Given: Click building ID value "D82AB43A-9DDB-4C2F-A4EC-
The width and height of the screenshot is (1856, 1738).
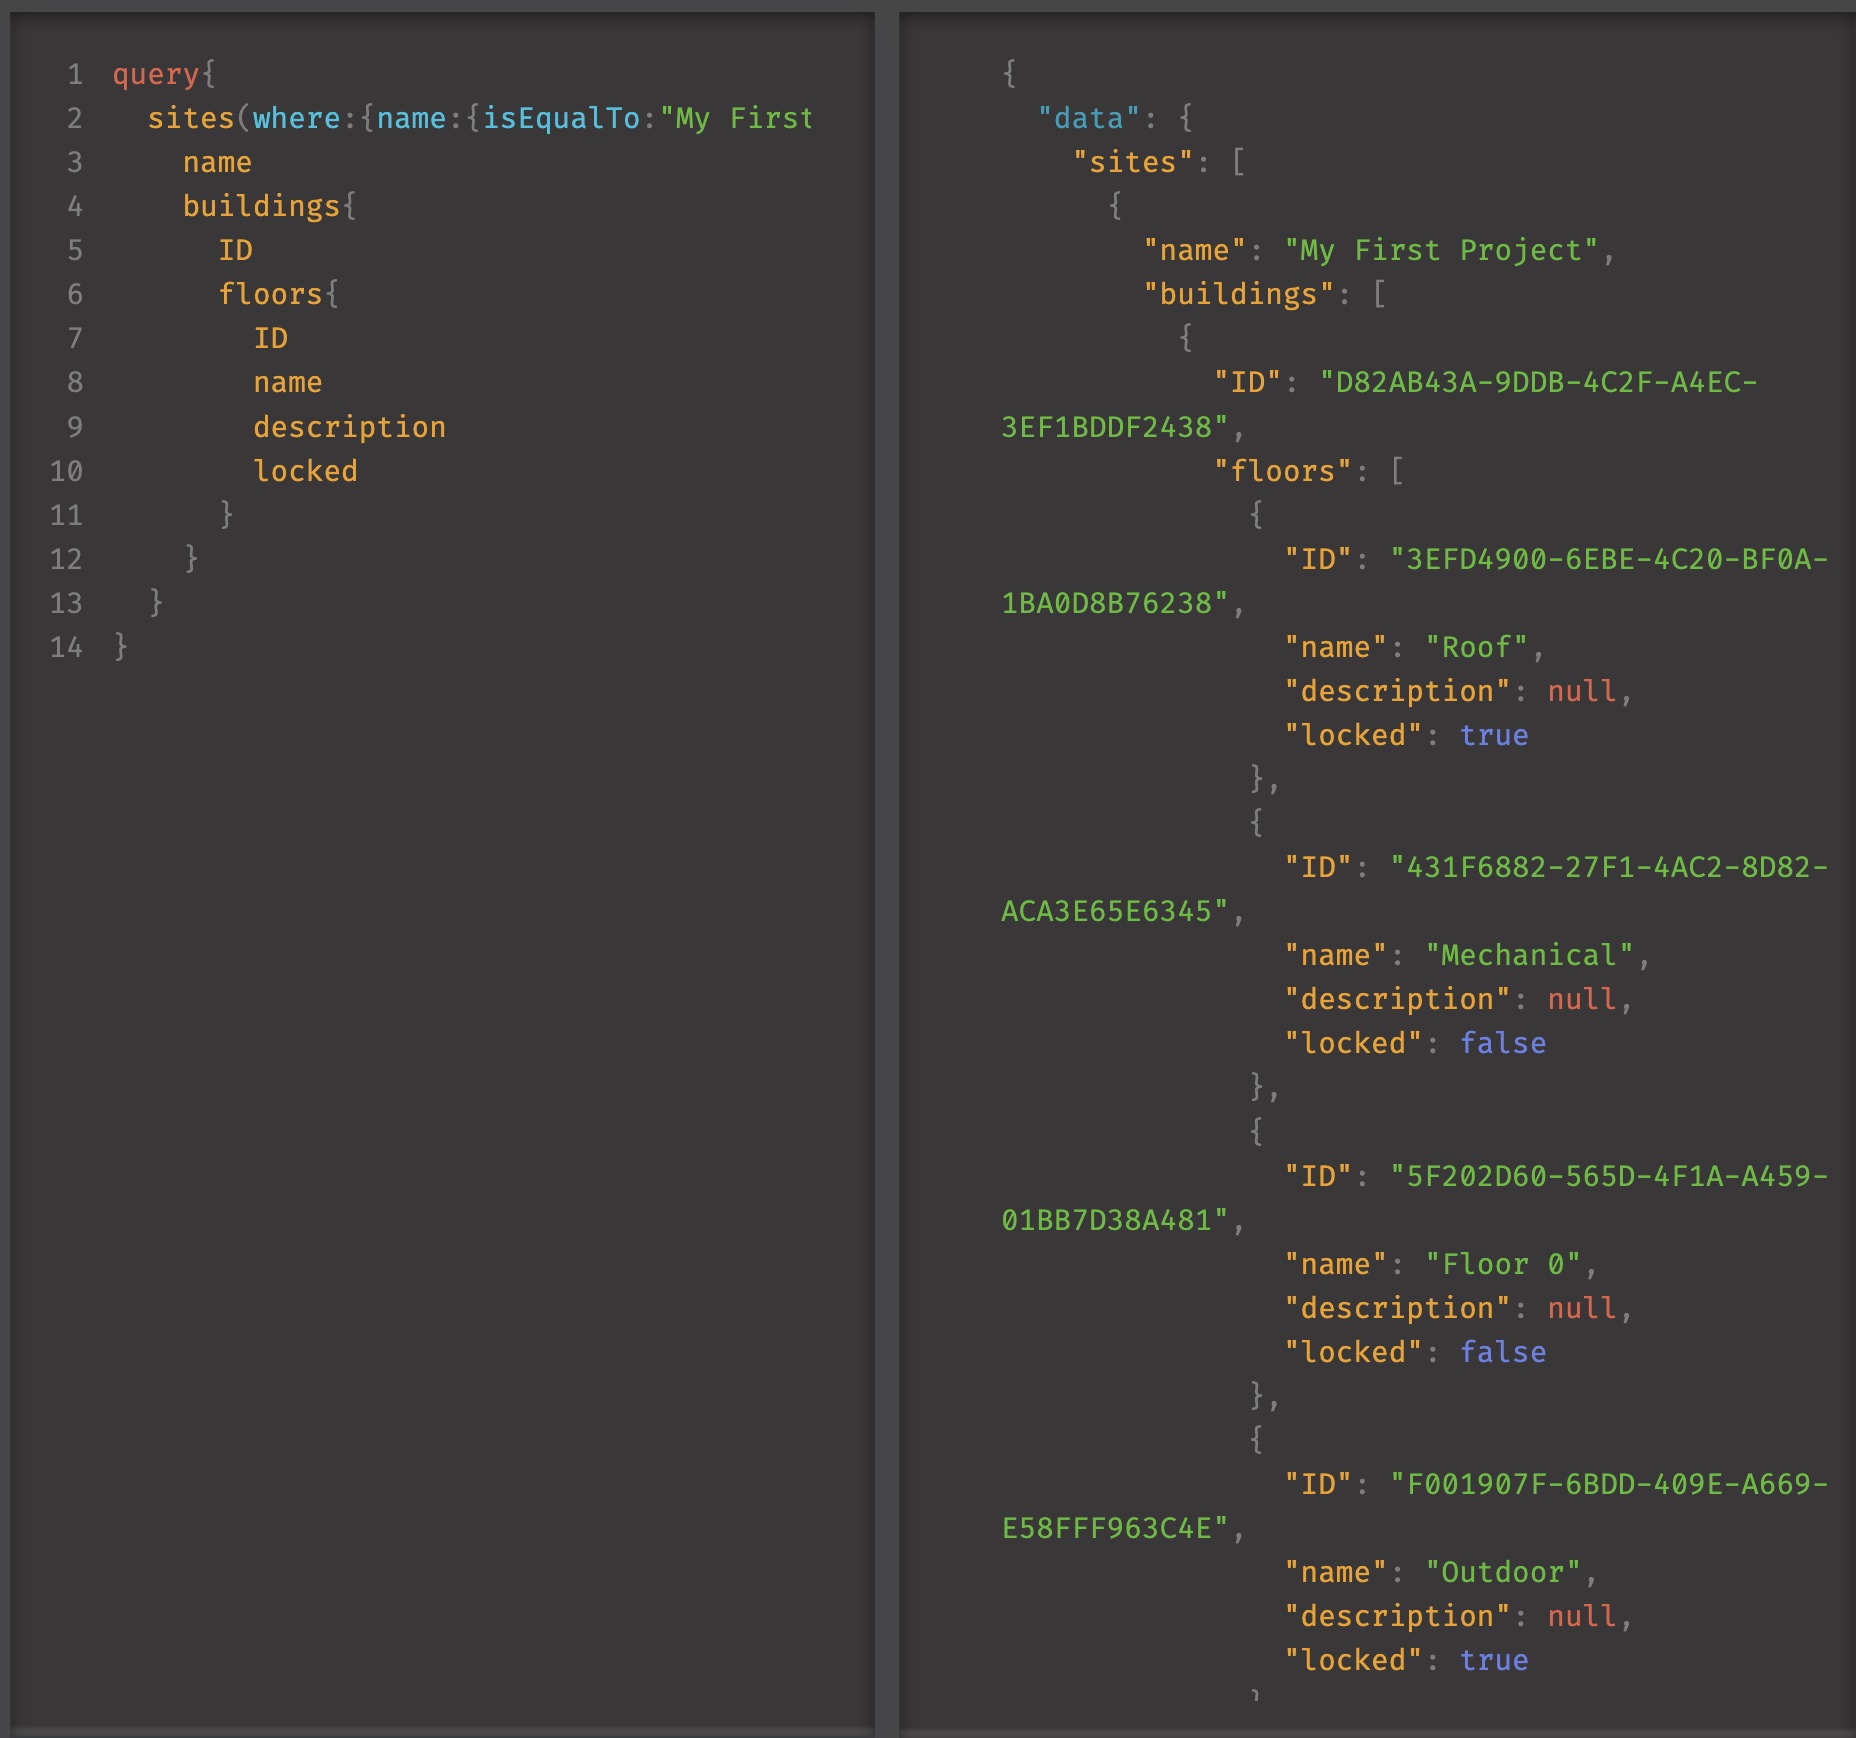Looking at the screenshot, I should (x=1538, y=382).
